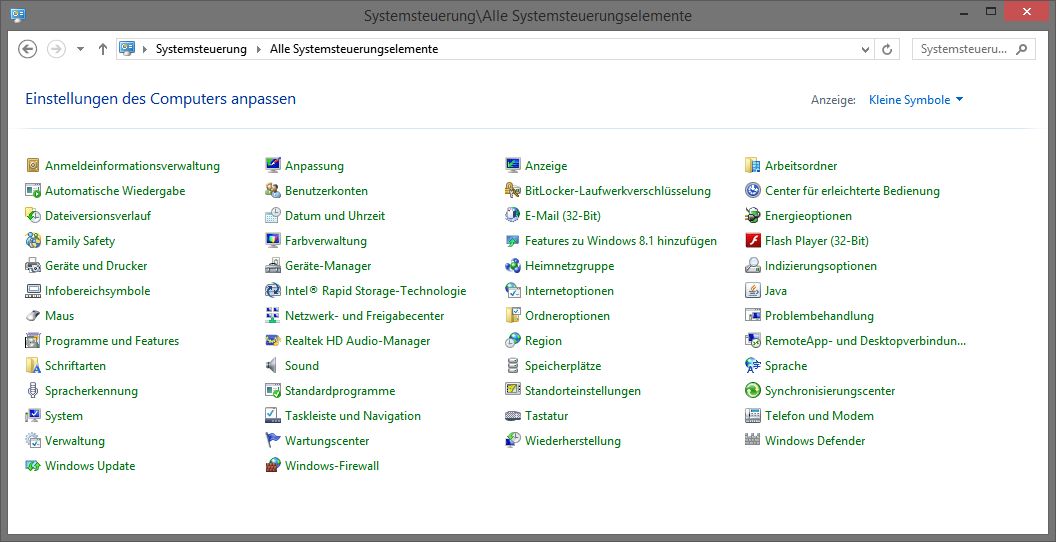The image size is (1056, 542).
Task: Open the Verwaltung link
Action: 75,441
